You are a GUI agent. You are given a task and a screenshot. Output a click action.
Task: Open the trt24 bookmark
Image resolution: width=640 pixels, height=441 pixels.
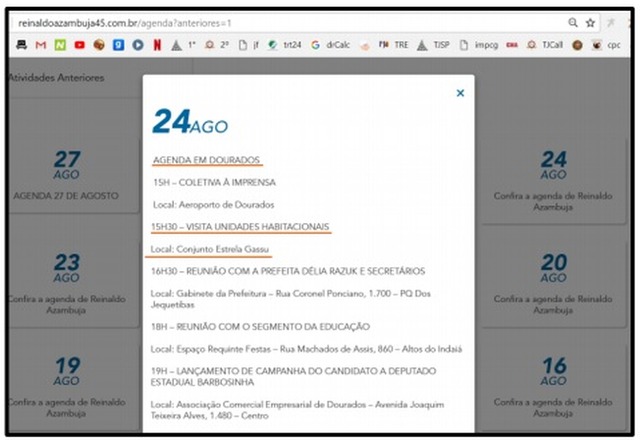(x=284, y=45)
